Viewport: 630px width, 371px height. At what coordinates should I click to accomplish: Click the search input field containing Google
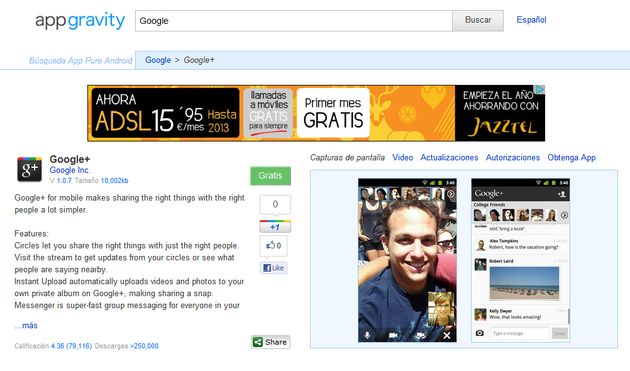click(294, 21)
